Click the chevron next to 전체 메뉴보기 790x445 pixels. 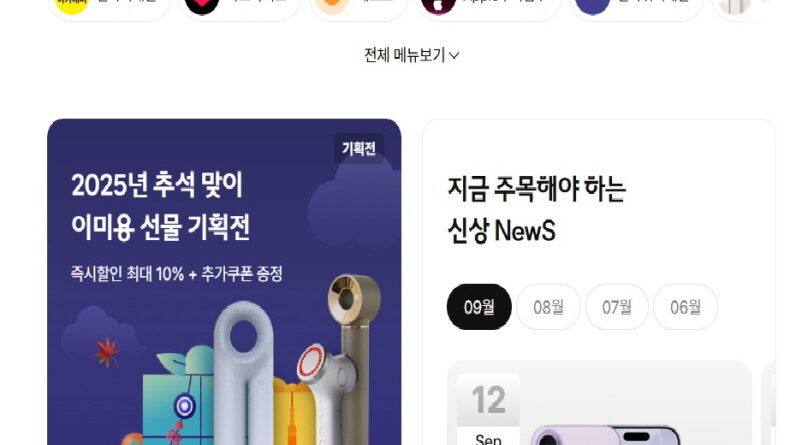tap(453, 55)
